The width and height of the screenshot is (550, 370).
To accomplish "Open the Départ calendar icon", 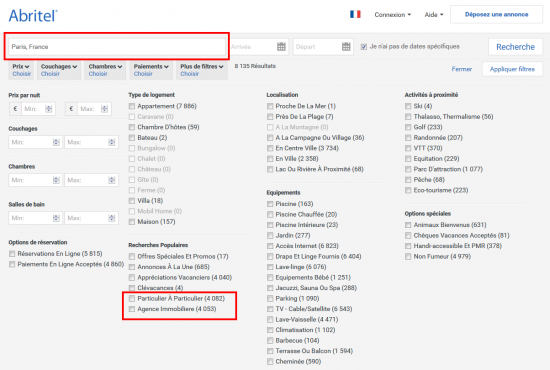I will pos(346,47).
